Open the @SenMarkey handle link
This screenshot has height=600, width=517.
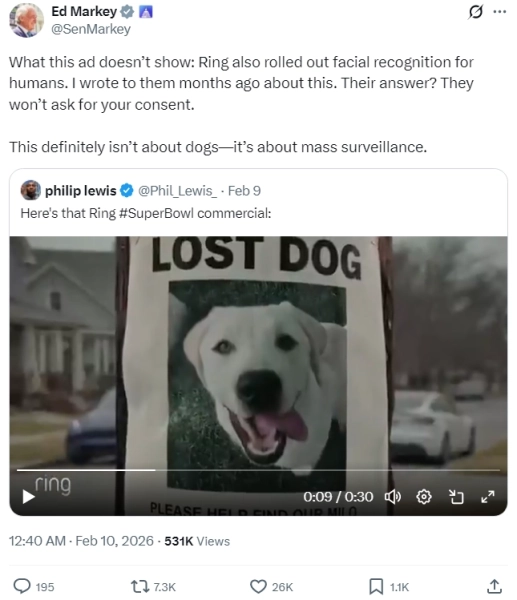point(91,29)
